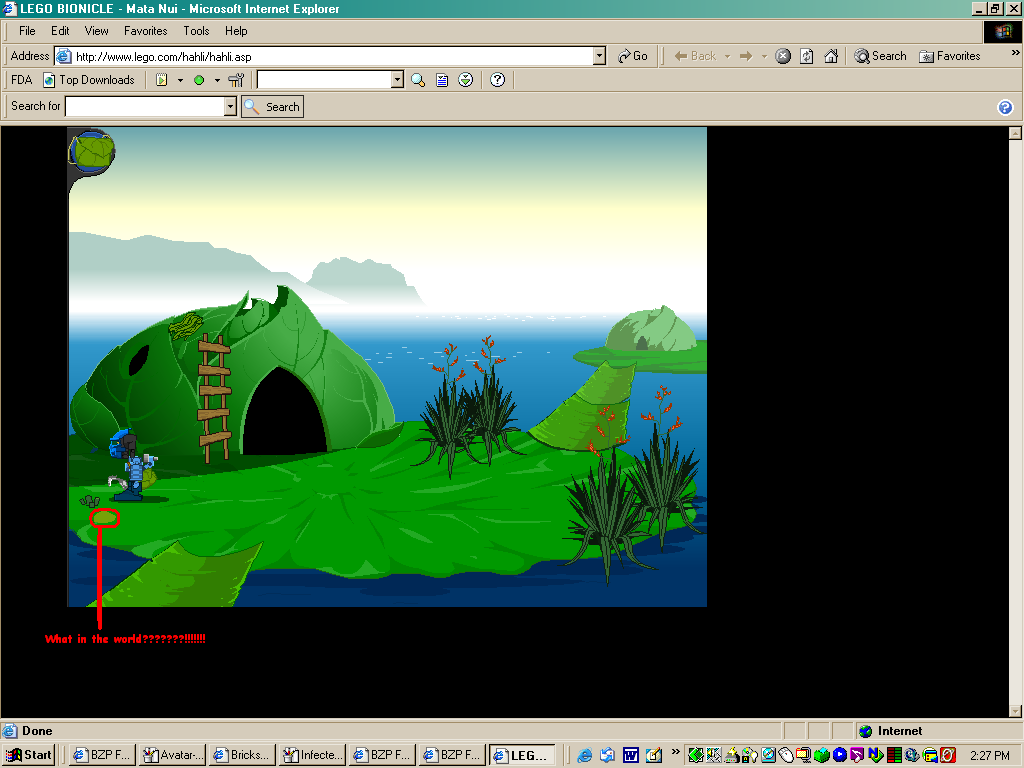Open the Windows Start button

coord(29,755)
